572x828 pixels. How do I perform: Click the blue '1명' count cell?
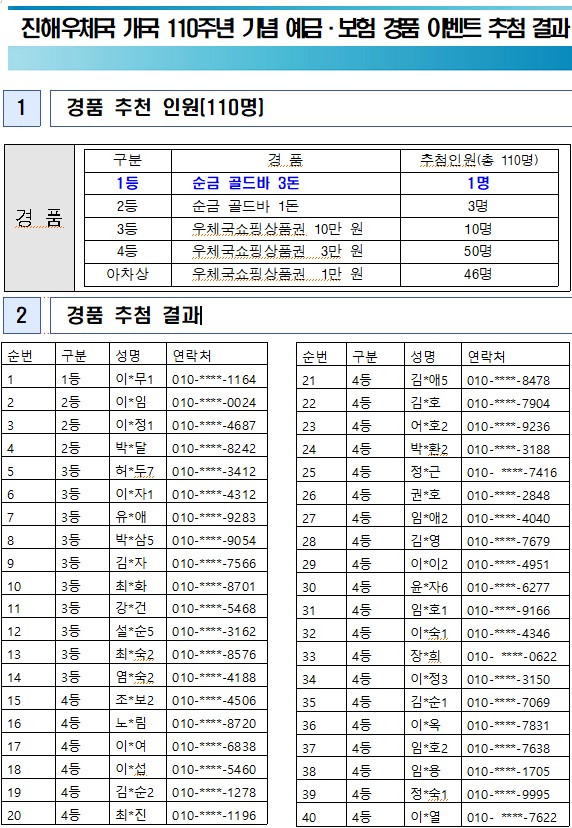[x=479, y=183]
